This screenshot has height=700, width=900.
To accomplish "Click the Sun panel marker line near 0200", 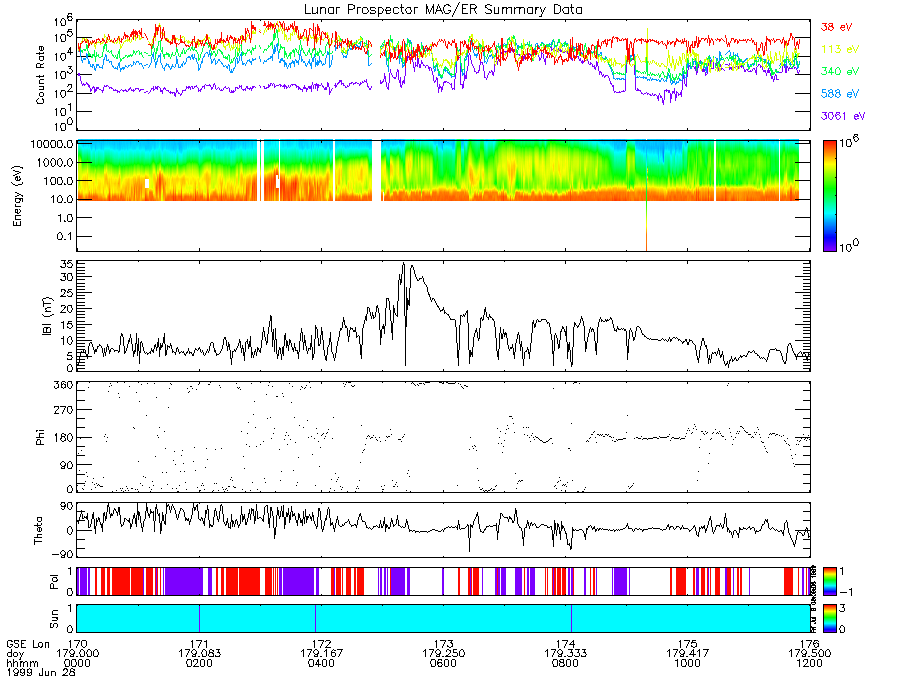I will point(199,619).
